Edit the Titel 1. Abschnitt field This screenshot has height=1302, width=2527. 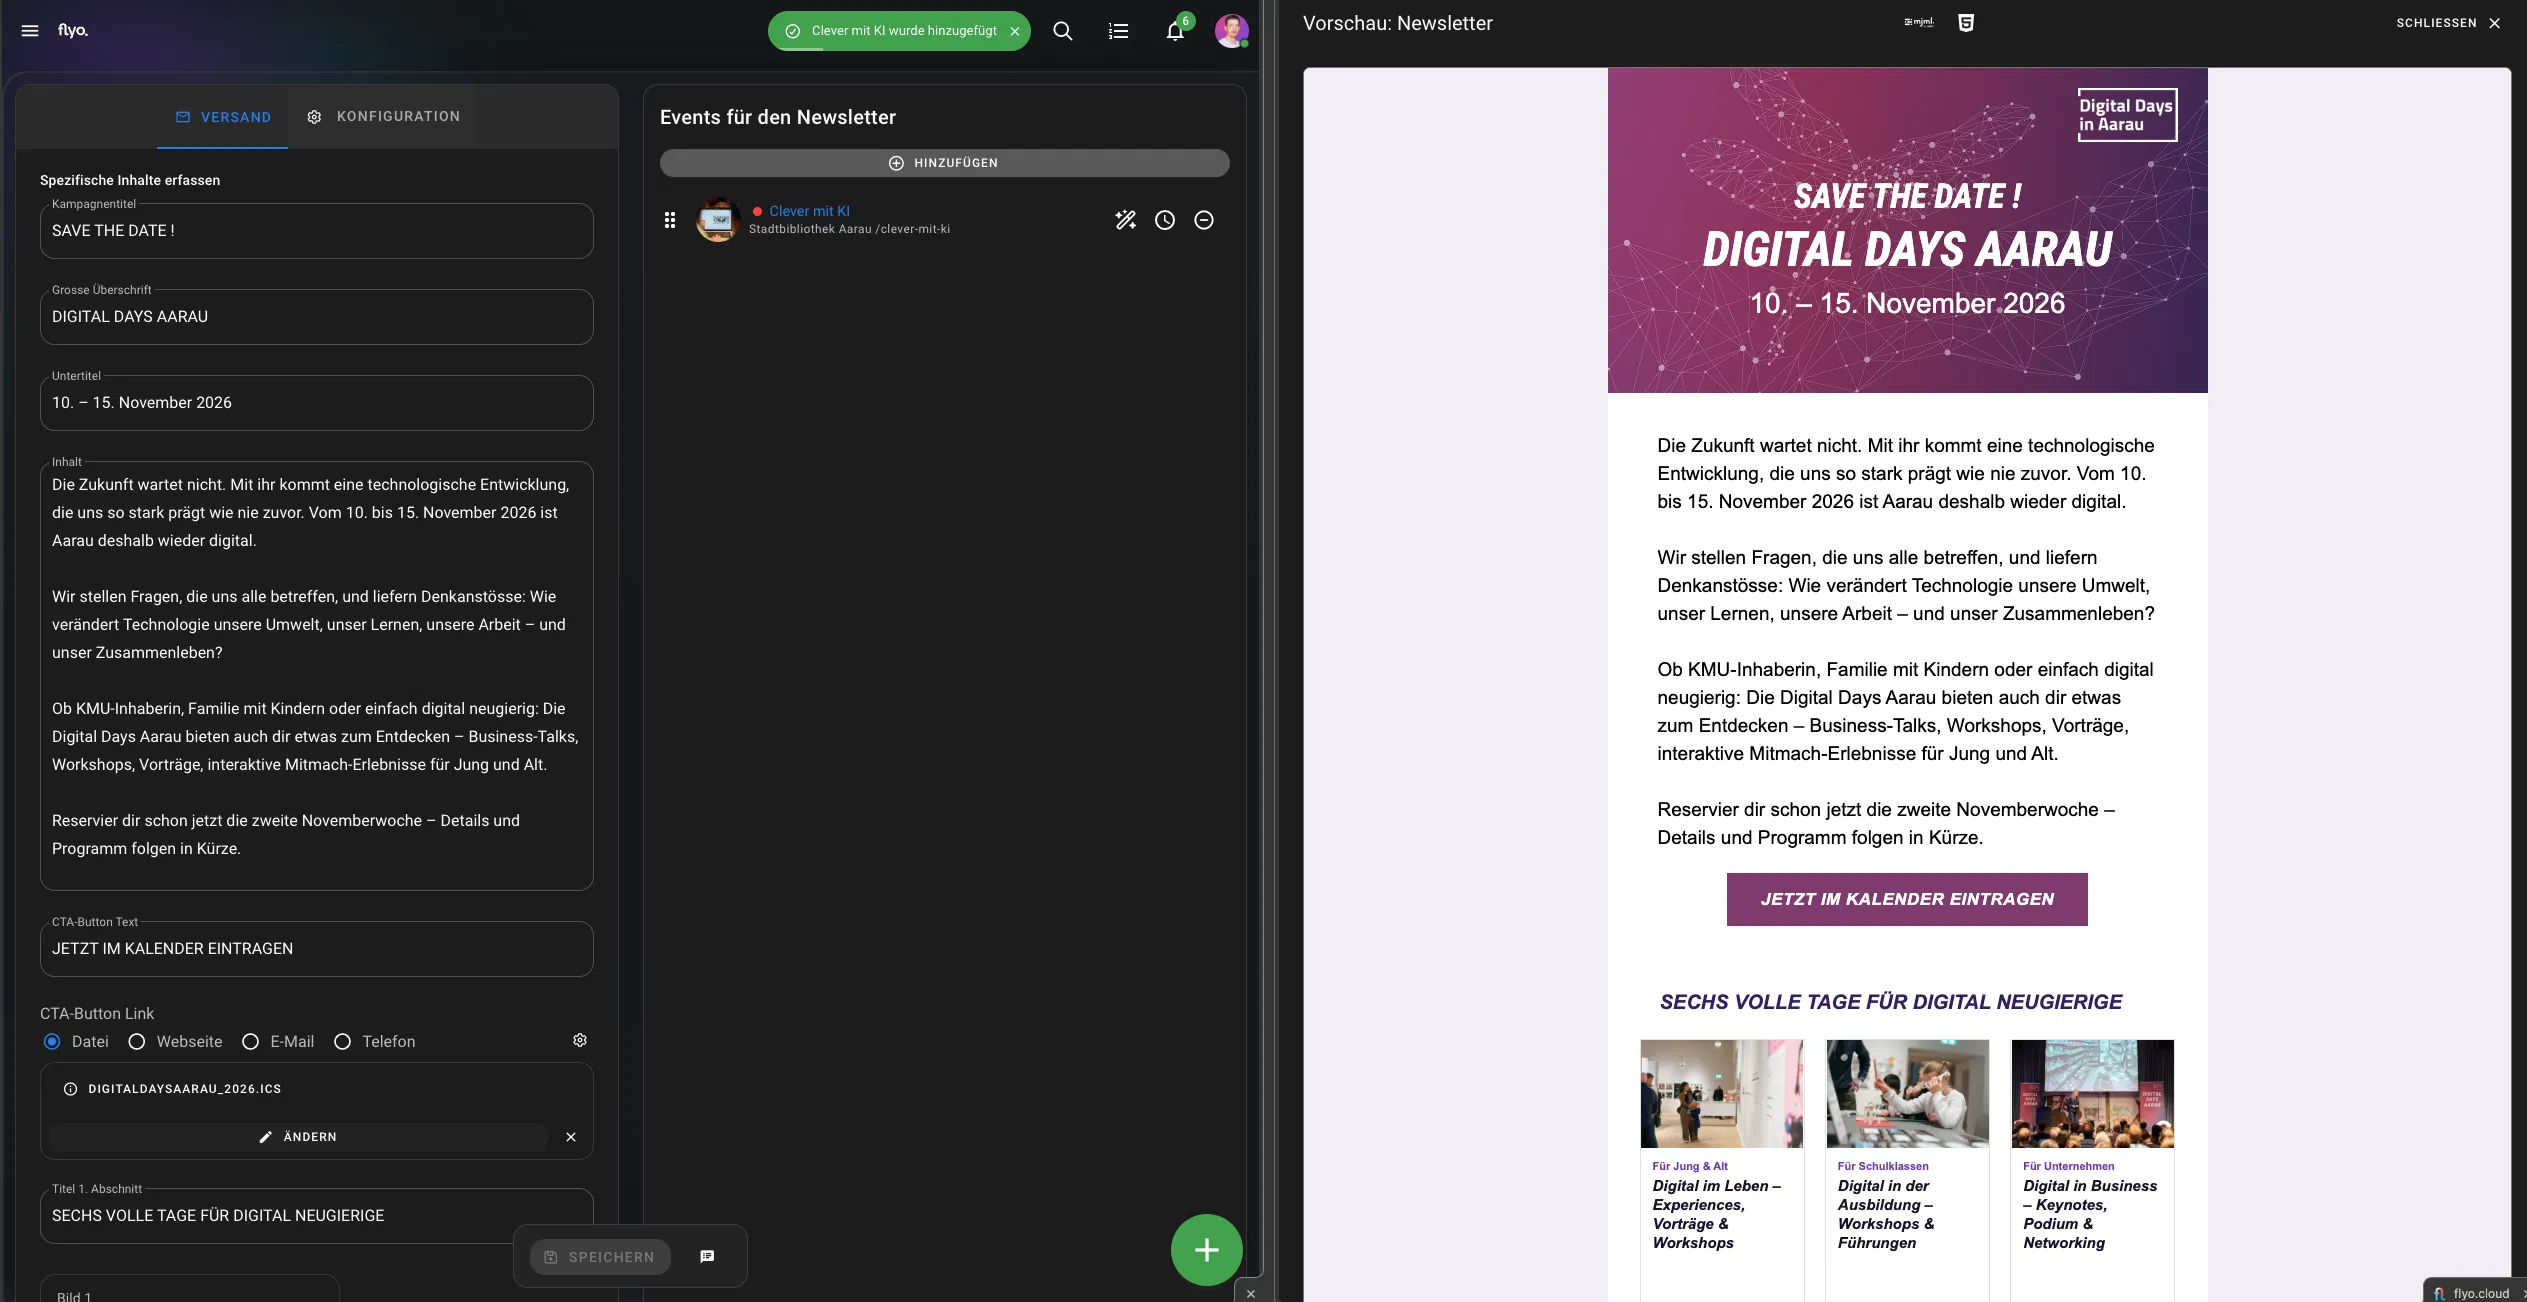point(317,1216)
